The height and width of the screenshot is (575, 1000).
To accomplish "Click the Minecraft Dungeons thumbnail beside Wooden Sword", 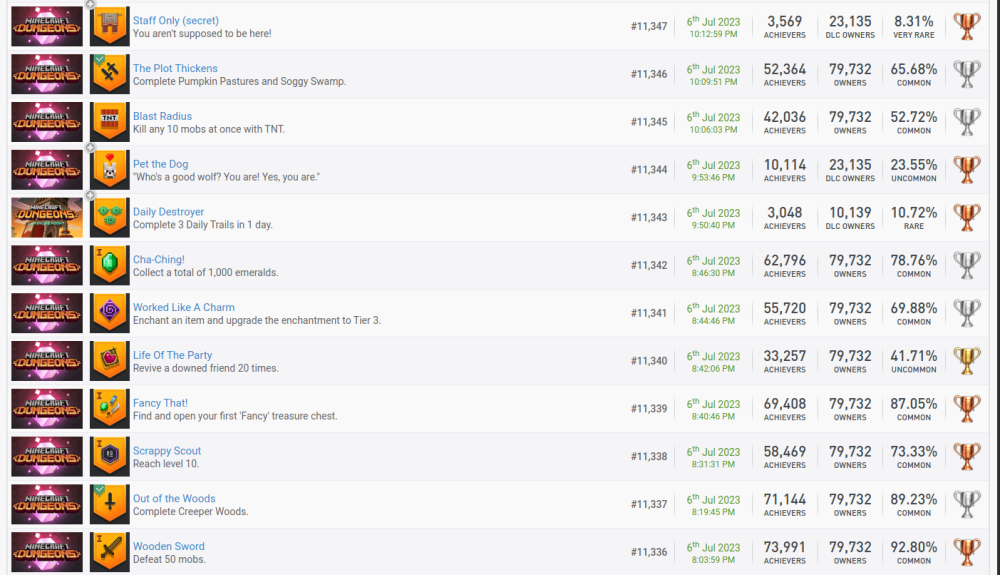I will (x=47, y=552).
